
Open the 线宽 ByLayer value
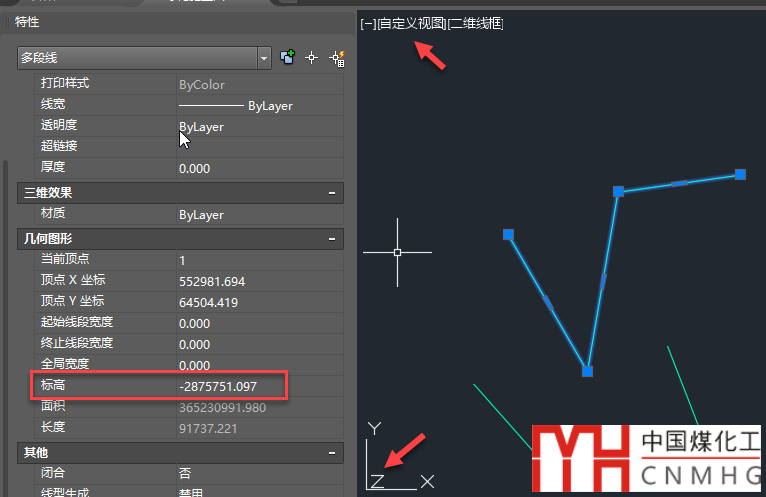[260, 106]
